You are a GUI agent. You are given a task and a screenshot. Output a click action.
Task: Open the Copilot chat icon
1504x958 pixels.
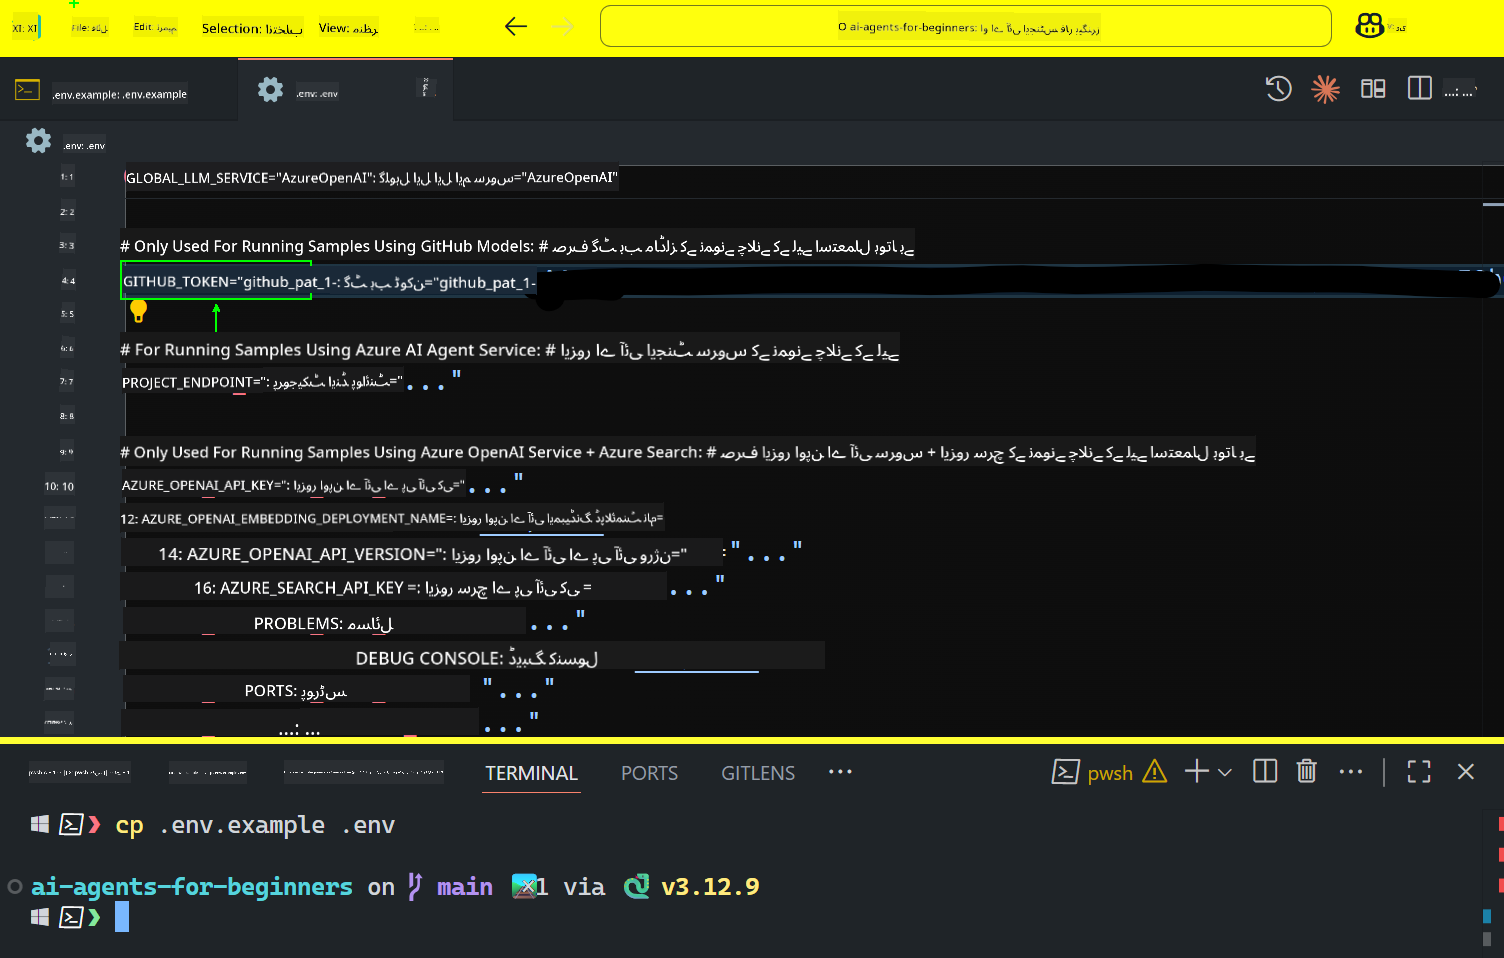point(1369,26)
